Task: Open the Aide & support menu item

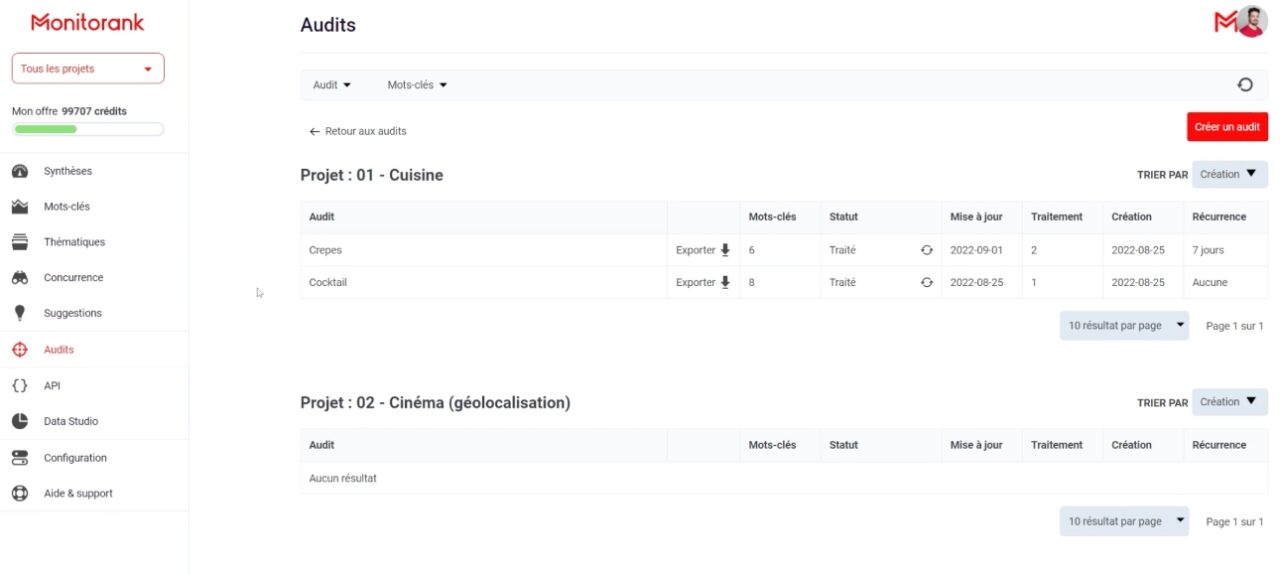Action: click(78, 493)
